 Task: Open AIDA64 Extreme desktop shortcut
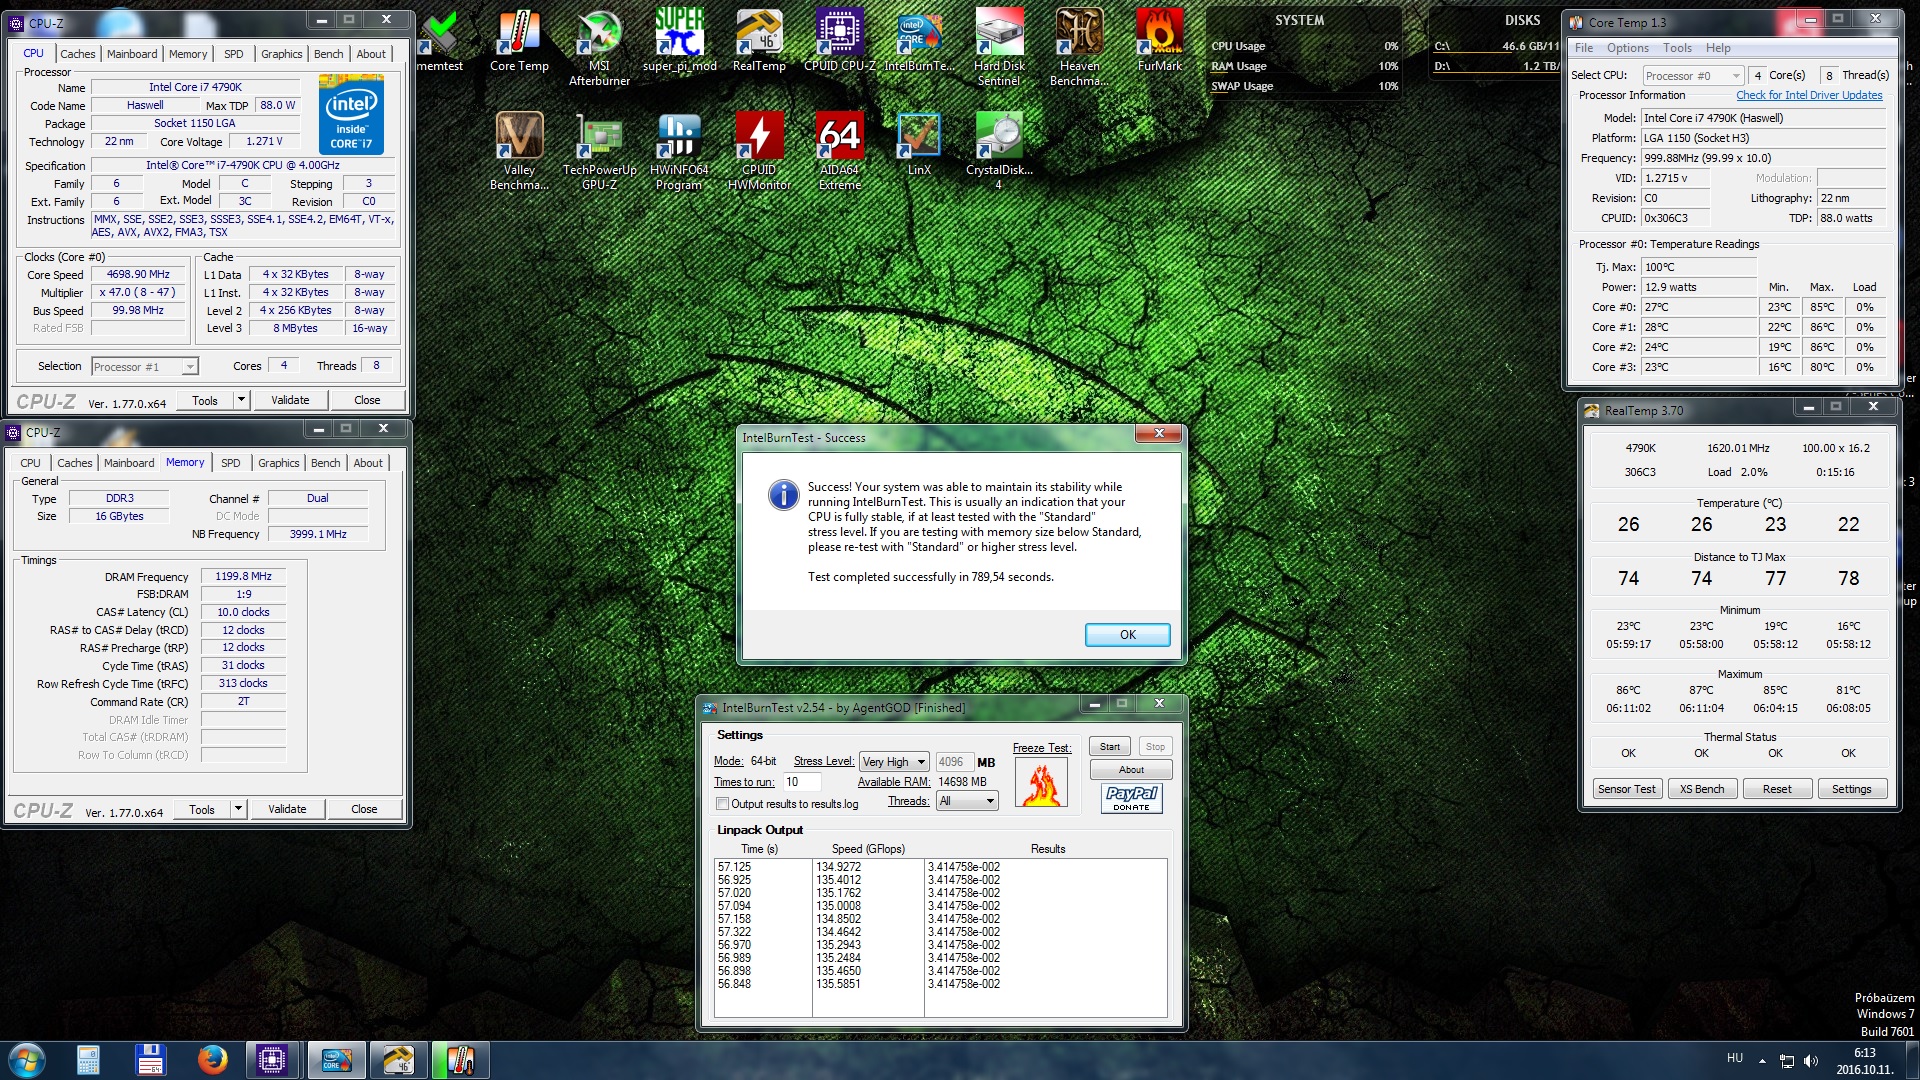839,151
